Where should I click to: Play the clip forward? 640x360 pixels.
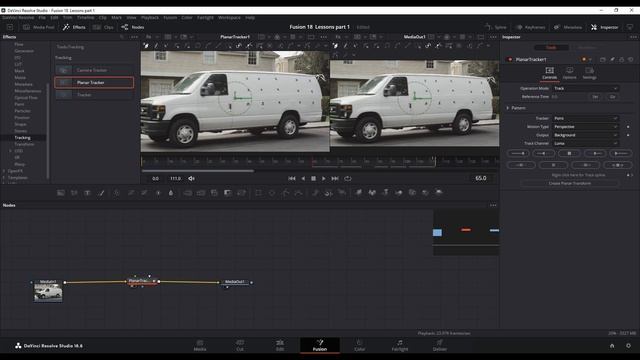(324, 178)
